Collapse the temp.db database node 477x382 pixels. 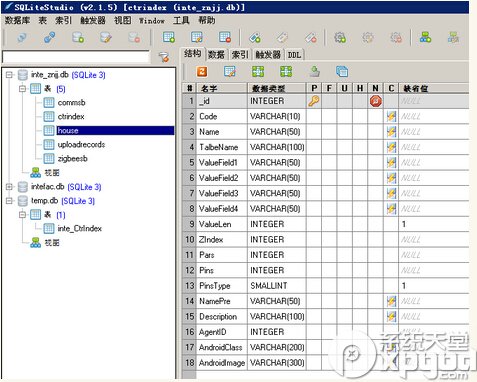coord(9,201)
